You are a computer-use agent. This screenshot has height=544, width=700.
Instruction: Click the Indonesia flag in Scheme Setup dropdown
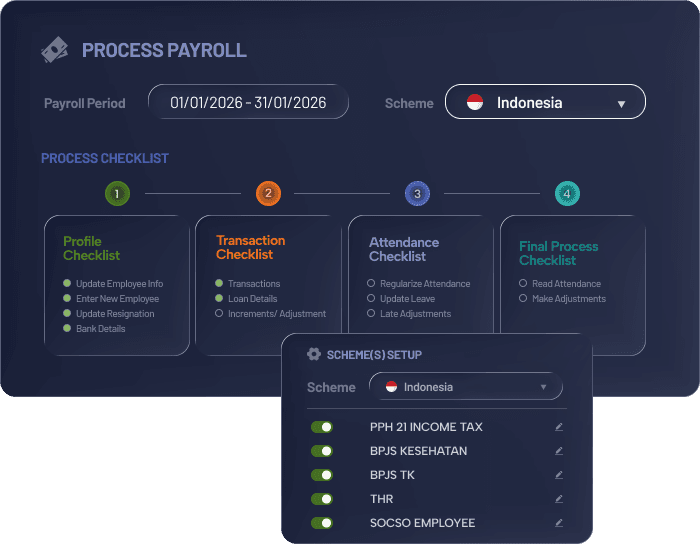point(392,386)
